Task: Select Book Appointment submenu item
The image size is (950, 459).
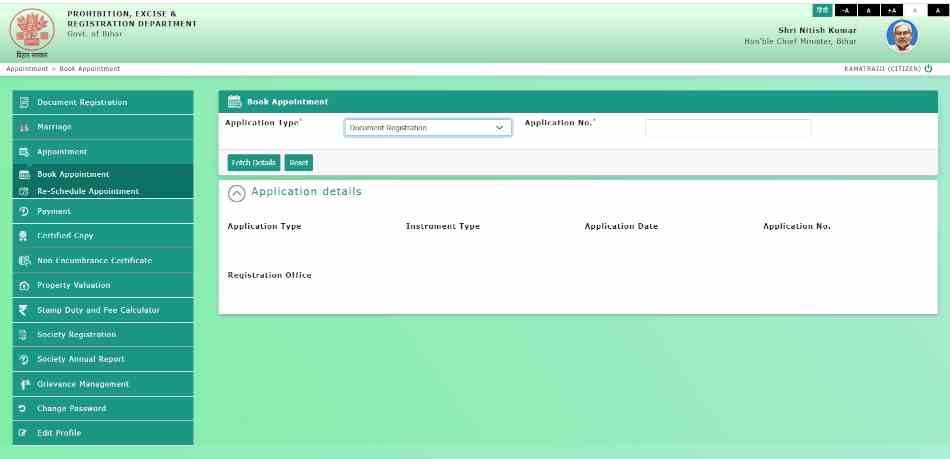Action: coord(103,174)
